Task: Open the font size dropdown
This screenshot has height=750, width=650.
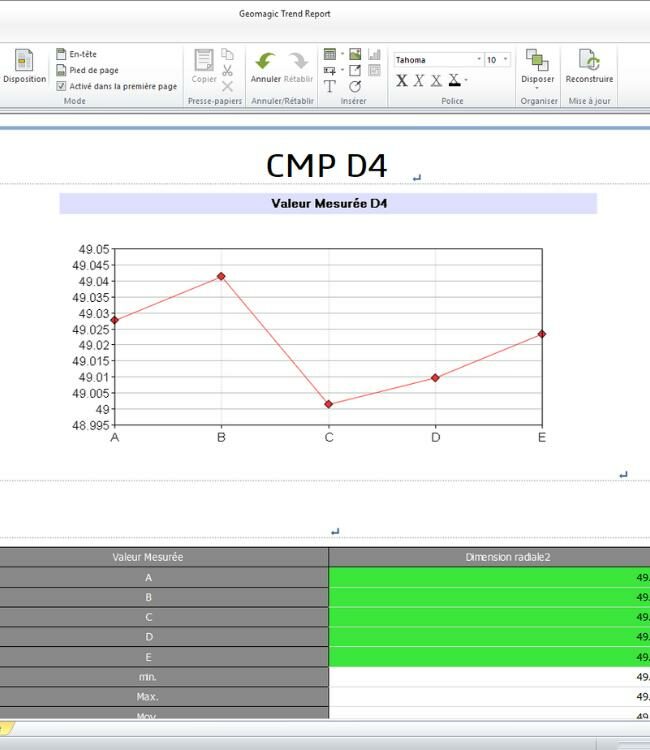Action: point(505,60)
